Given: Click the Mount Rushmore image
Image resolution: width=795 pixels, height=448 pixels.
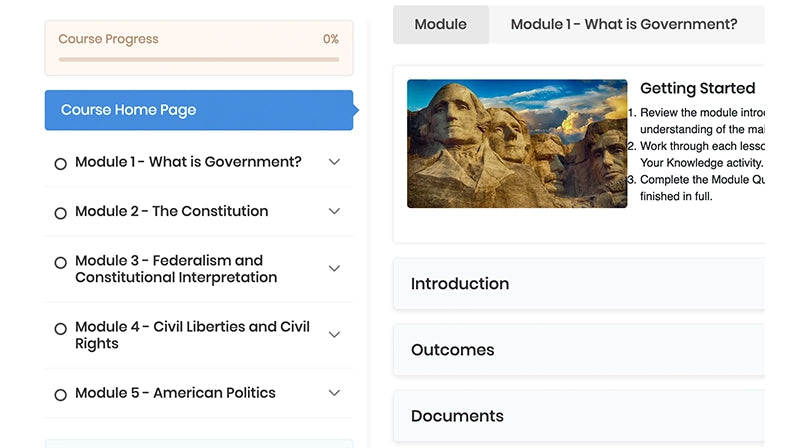Looking at the screenshot, I should point(516,144).
